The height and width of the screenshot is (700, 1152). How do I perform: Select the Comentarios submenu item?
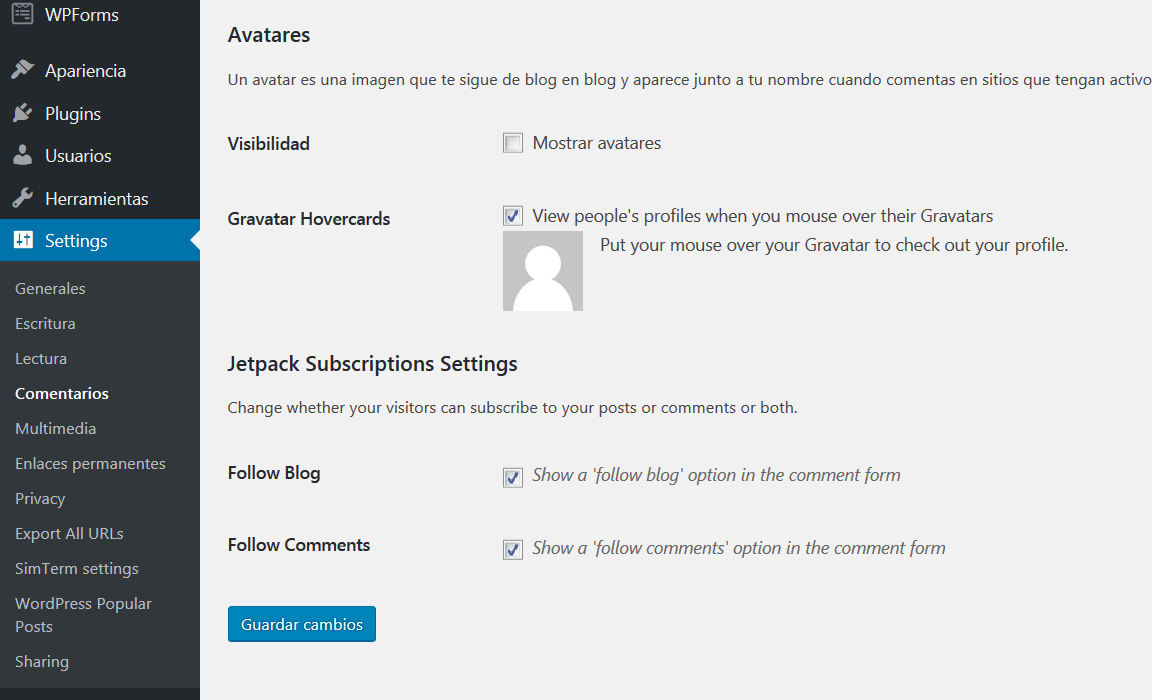point(62,394)
